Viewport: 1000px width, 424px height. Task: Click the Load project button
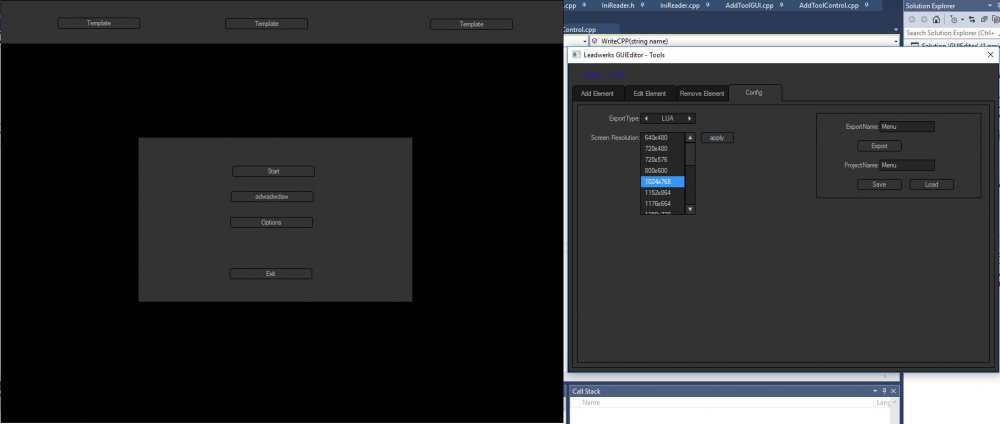click(931, 184)
